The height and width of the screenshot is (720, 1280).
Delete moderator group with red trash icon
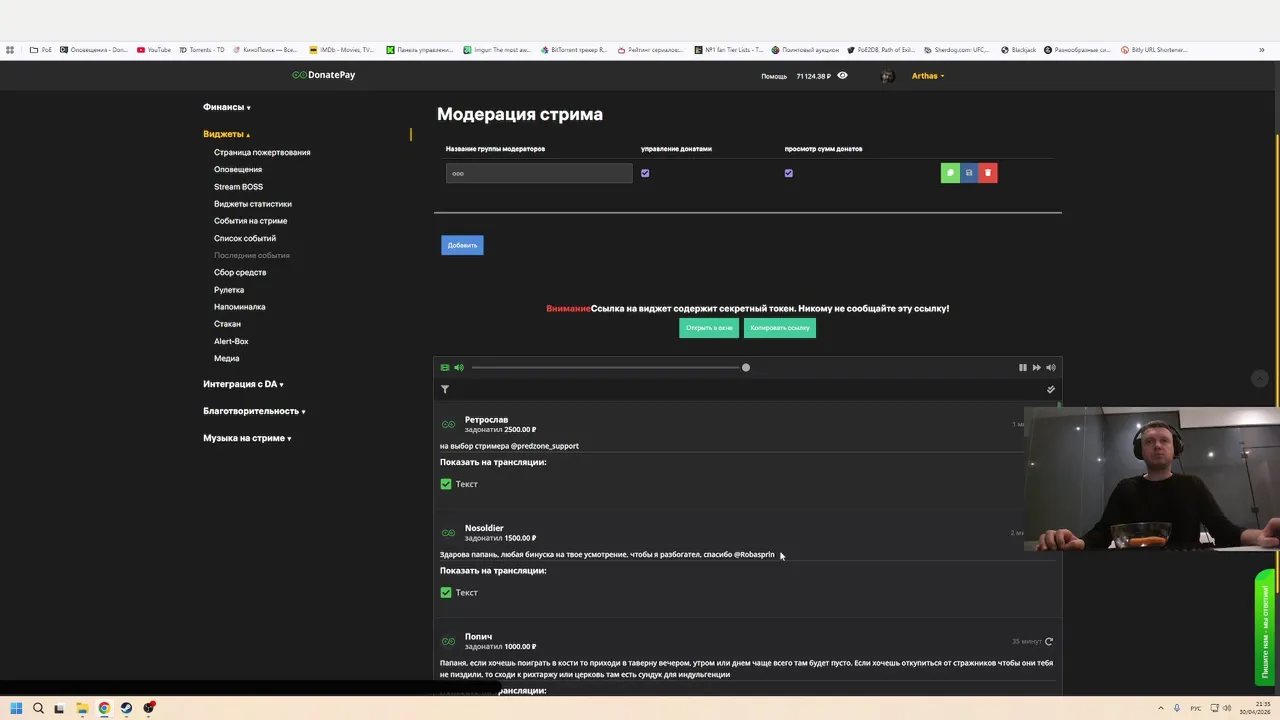[x=987, y=173]
